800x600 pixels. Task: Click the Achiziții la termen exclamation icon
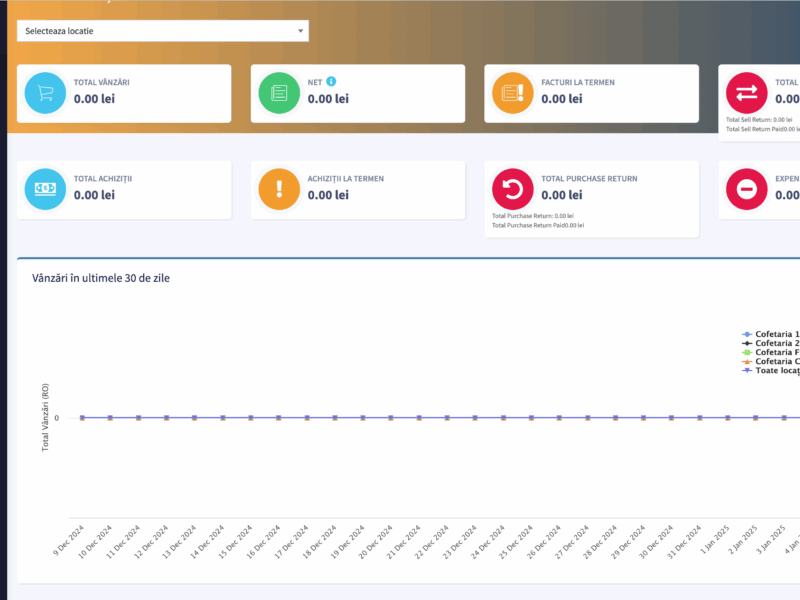(x=279, y=189)
